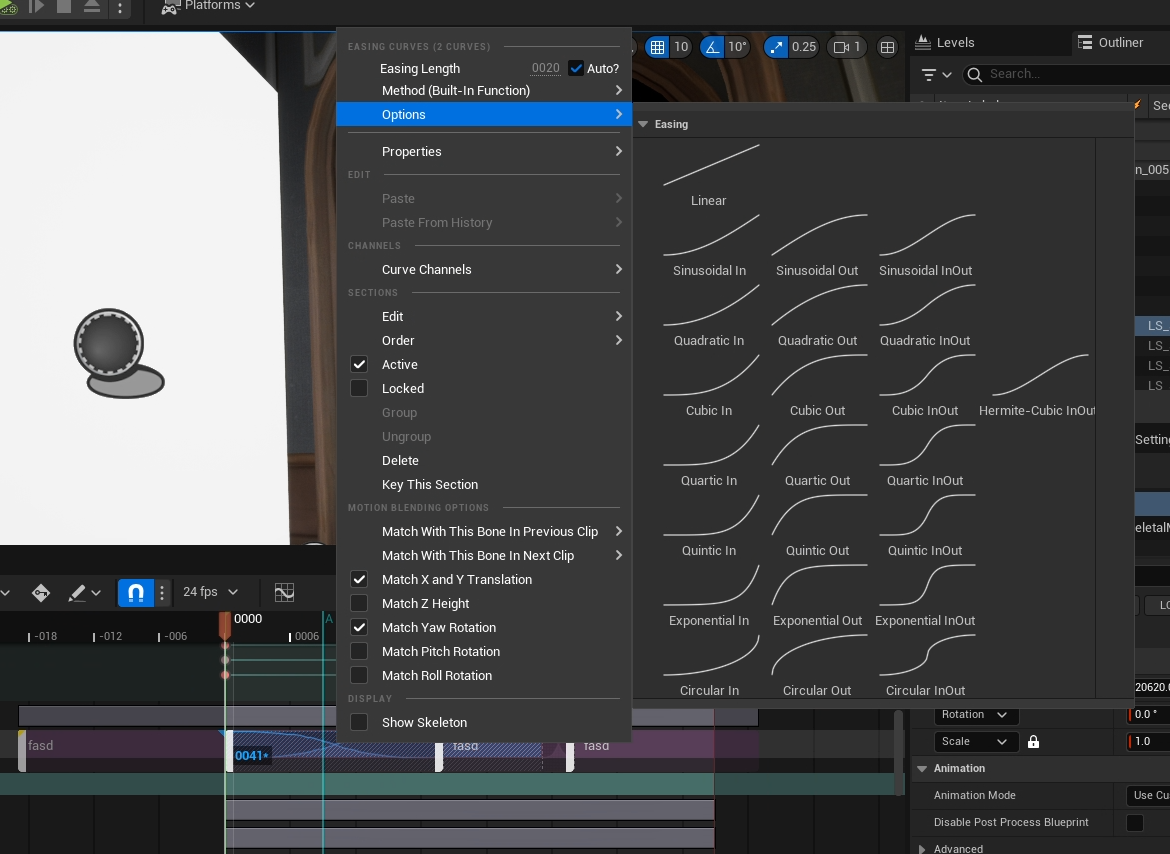Choose Delete from the context menu
The height and width of the screenshot is (854, 1170).
coord(484,460)
